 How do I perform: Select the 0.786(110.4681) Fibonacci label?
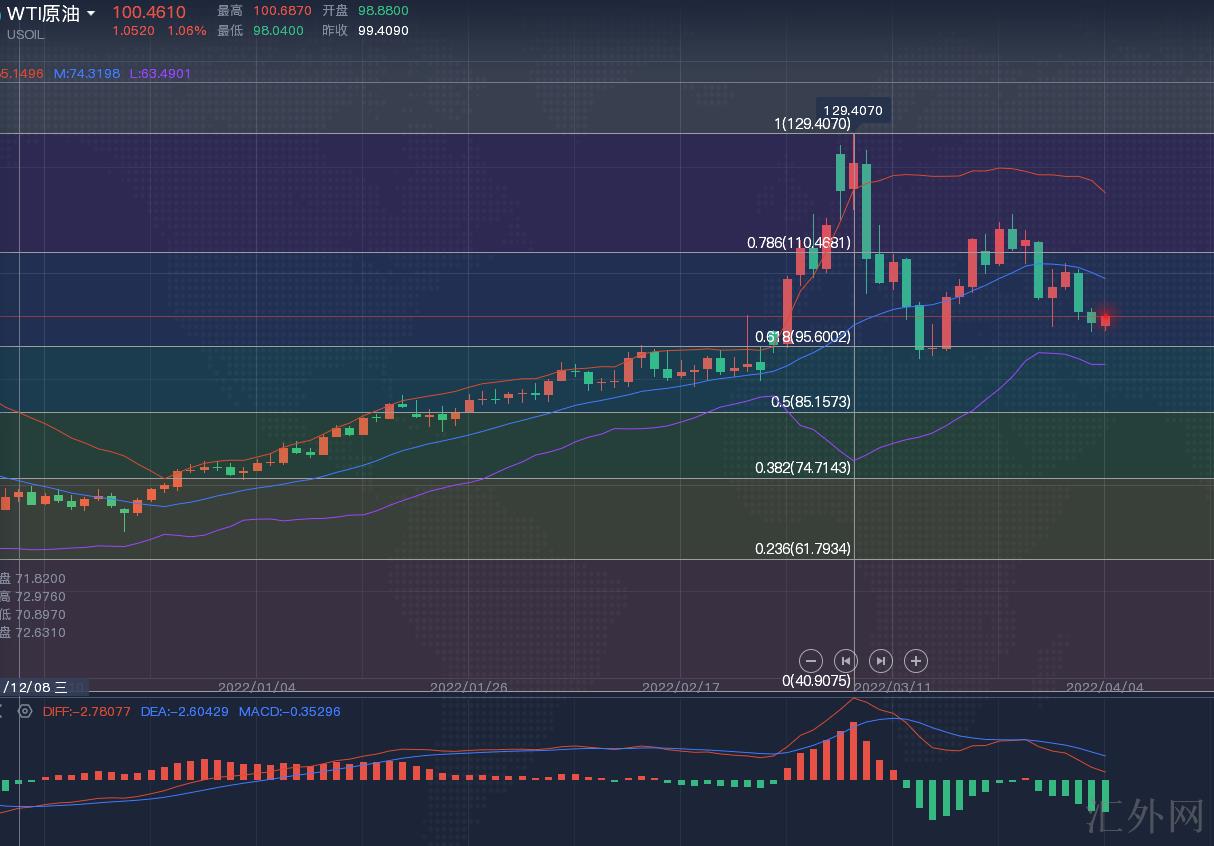click(x=799, y=242)
